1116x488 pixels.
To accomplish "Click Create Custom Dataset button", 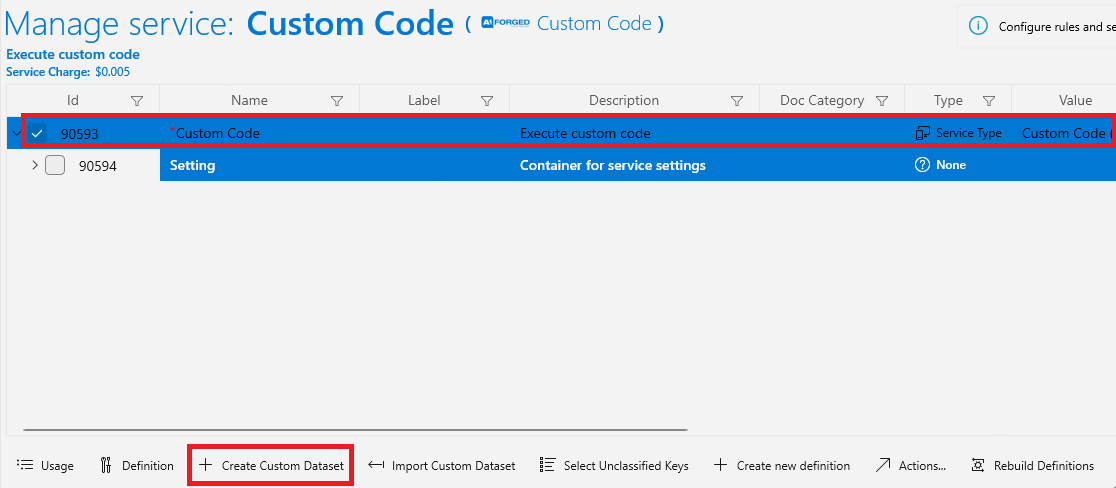I will click(x=271, y=466).
